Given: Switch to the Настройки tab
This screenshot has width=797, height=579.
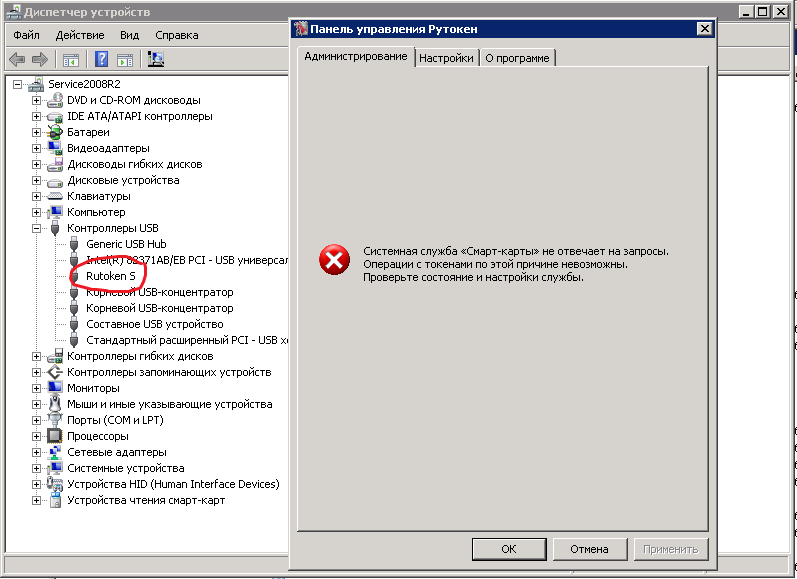Looking at the screenshot, I should click(x=446, y=58).
